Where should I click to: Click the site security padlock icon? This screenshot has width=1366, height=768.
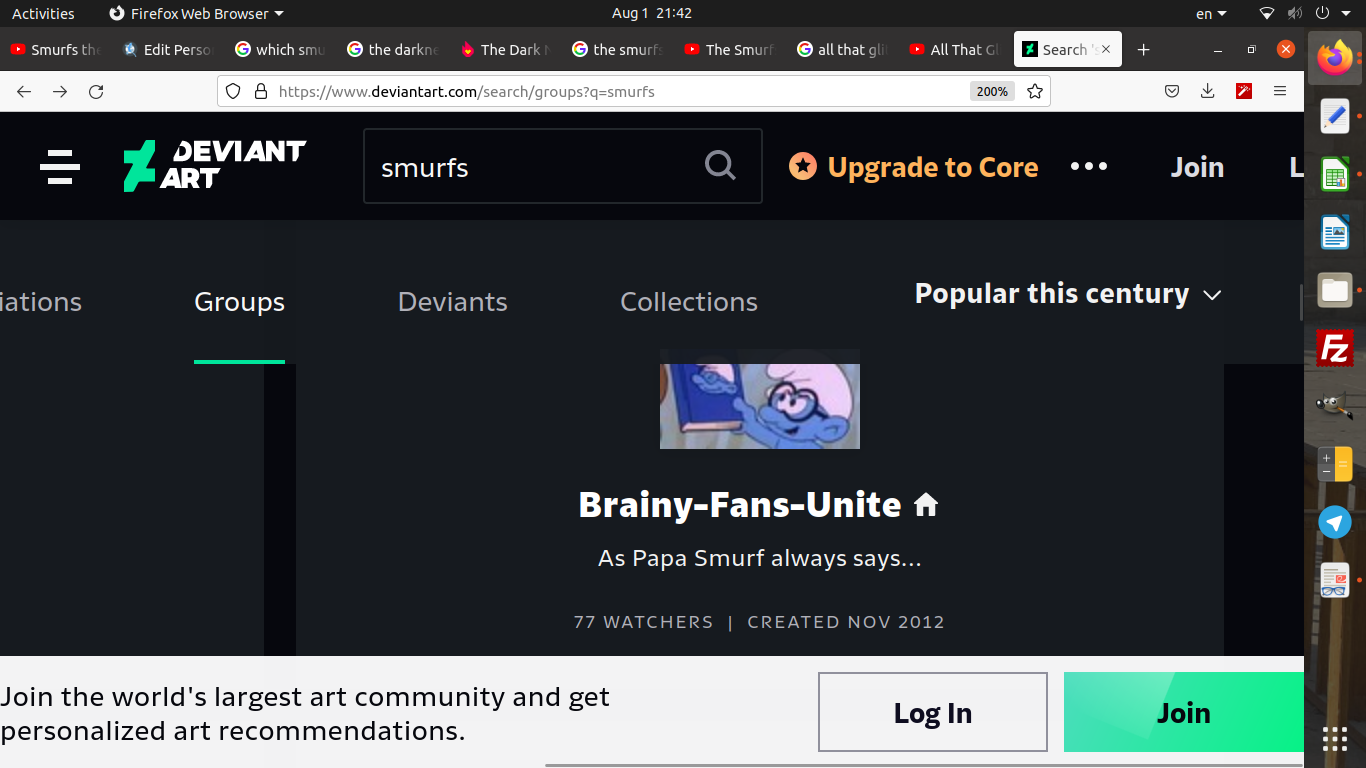tap(261, 91)
